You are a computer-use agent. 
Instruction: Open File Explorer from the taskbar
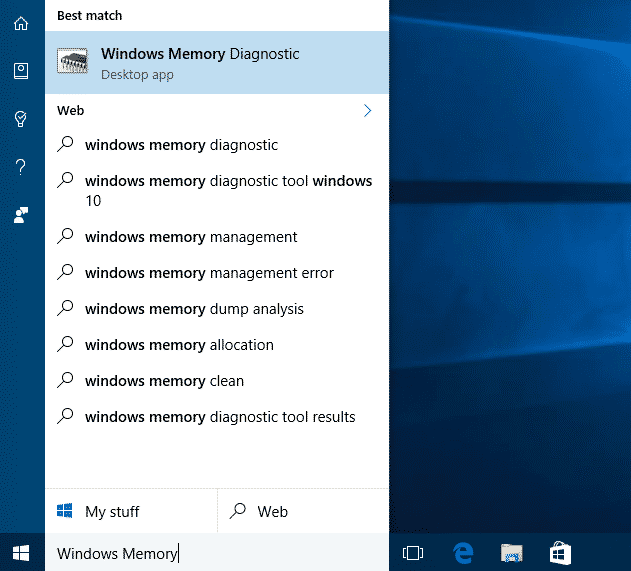point(511,553)
